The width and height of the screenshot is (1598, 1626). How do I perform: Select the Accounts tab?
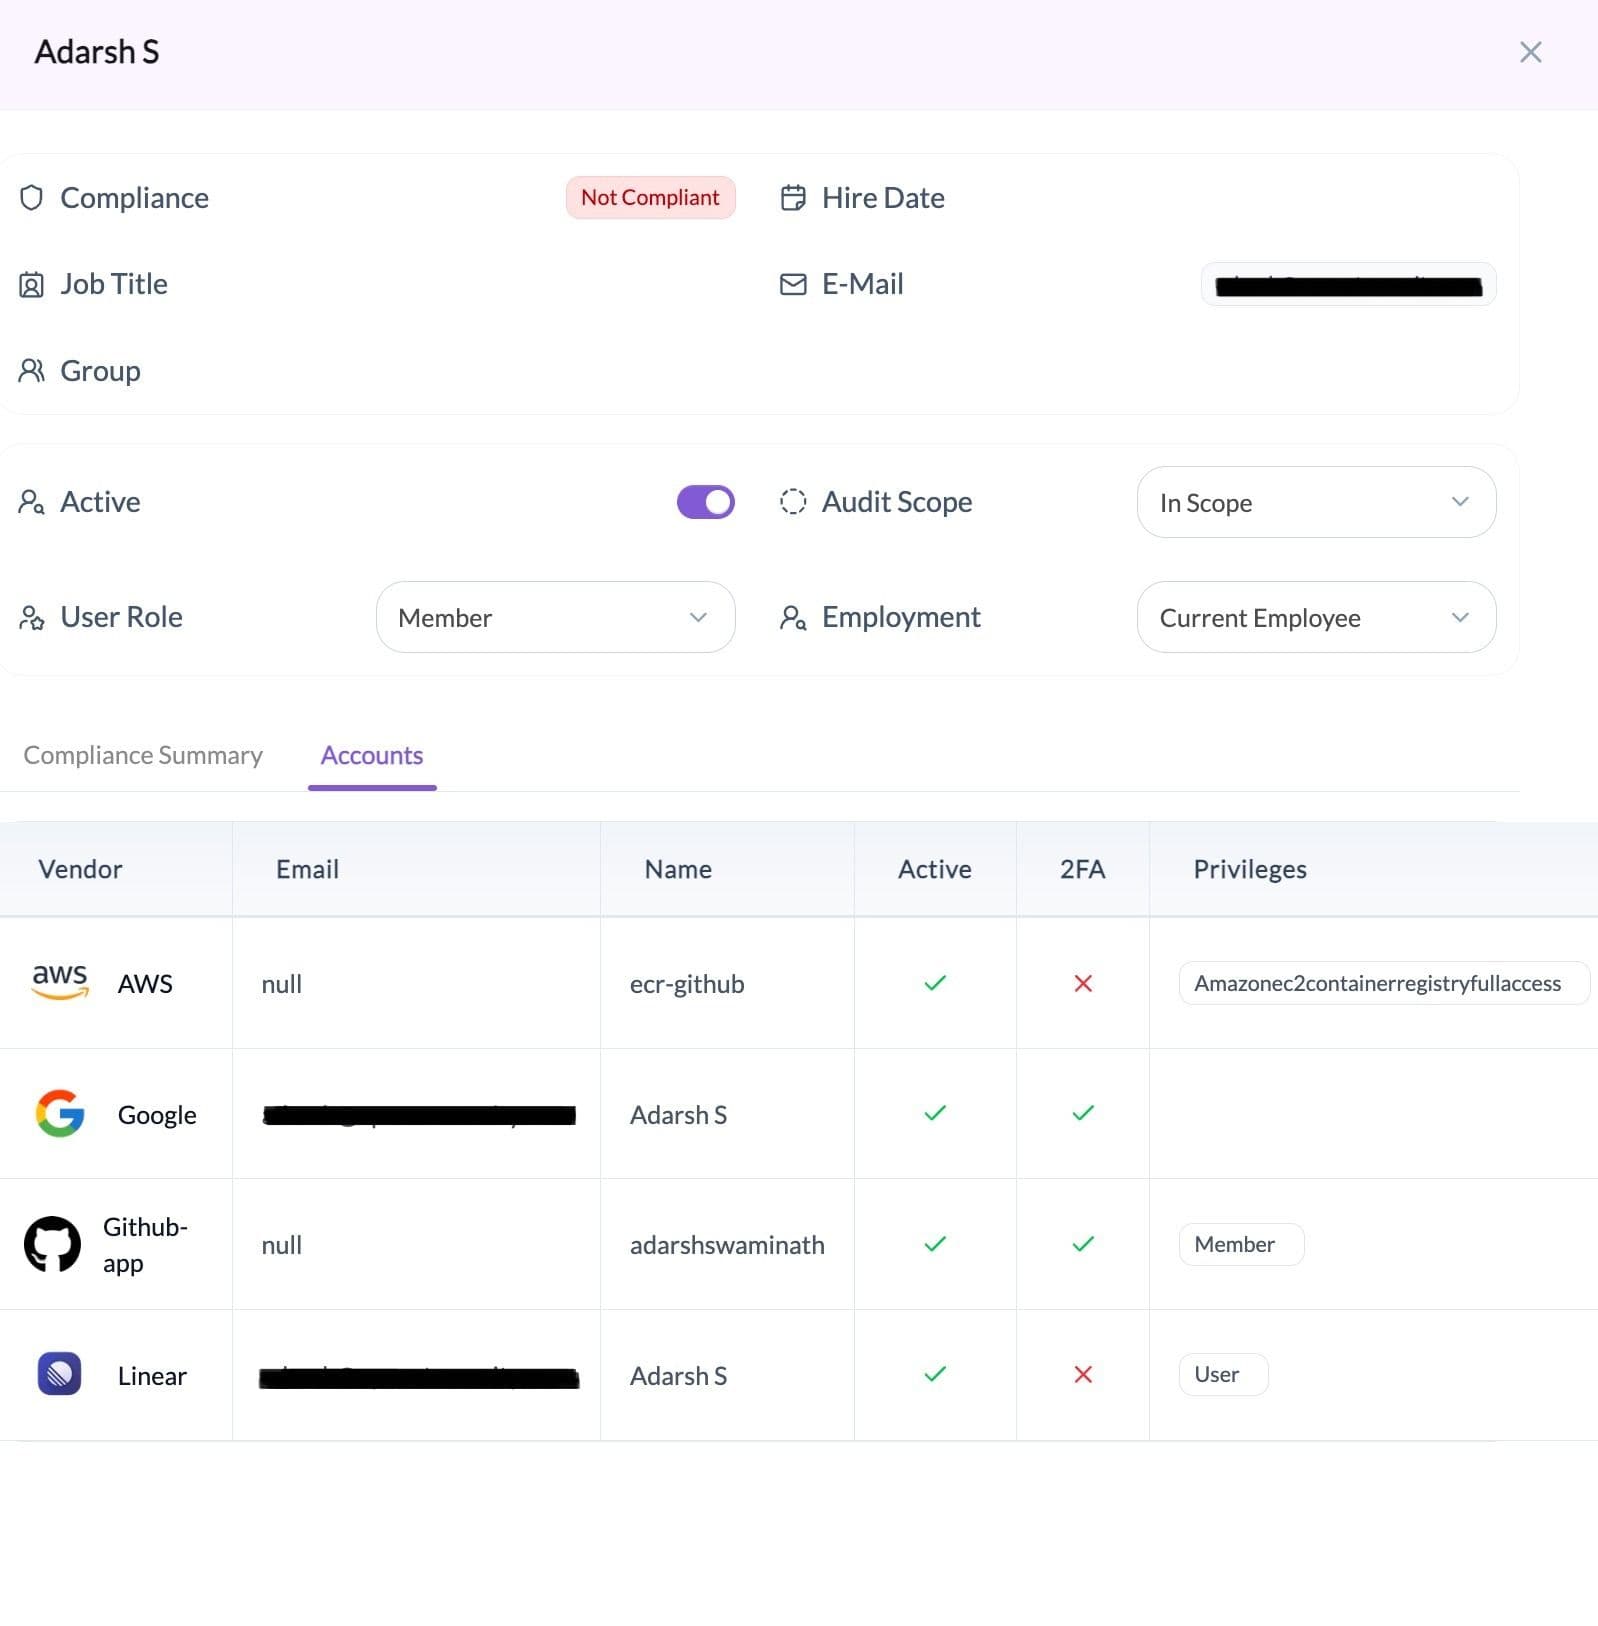372,755
